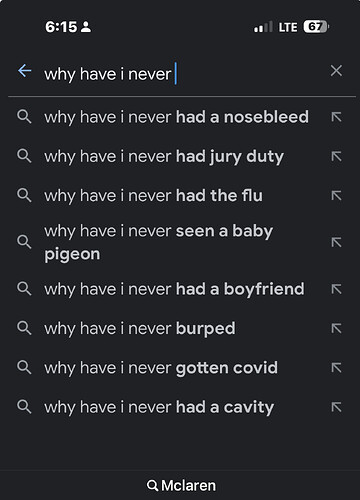Tap the blue back arrow

click(25, 71)
